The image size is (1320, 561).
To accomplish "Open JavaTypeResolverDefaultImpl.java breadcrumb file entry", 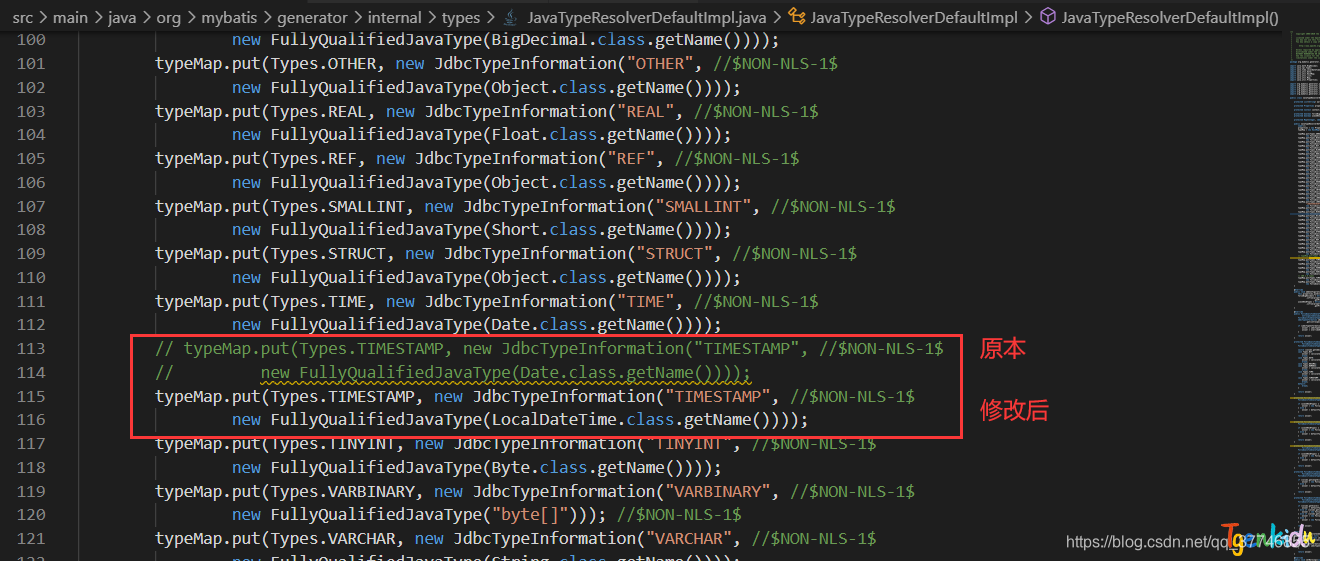I will [647, 17].
